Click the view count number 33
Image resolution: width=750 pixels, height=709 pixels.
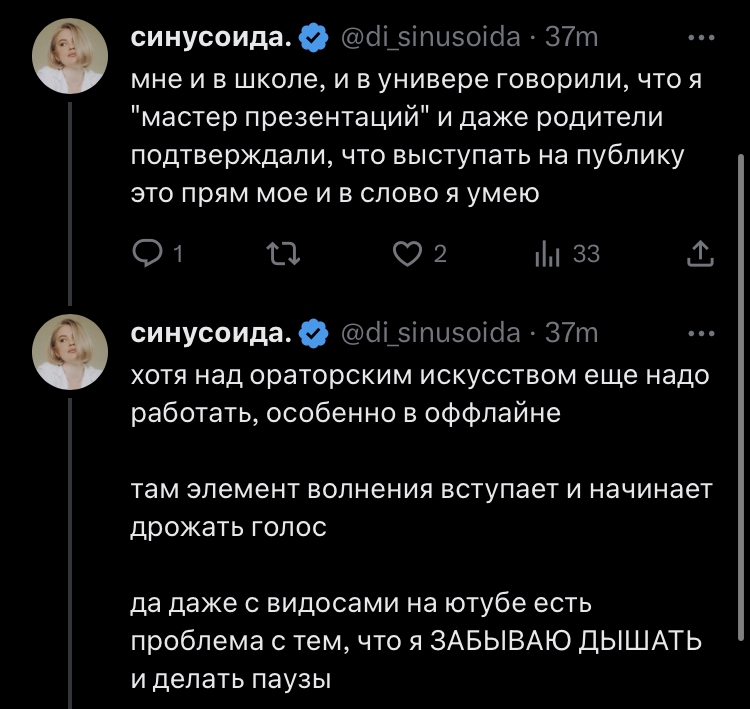586,255
